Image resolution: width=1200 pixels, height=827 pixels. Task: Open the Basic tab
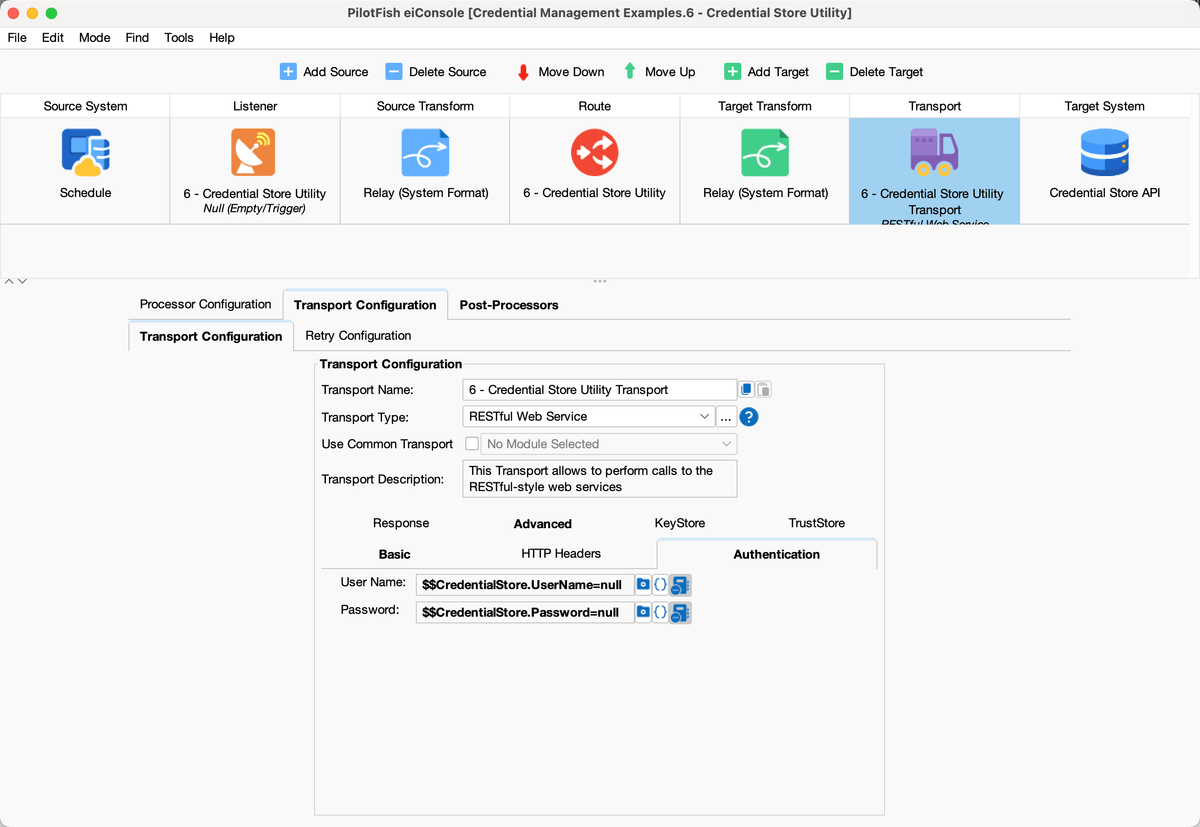[395, 554]
